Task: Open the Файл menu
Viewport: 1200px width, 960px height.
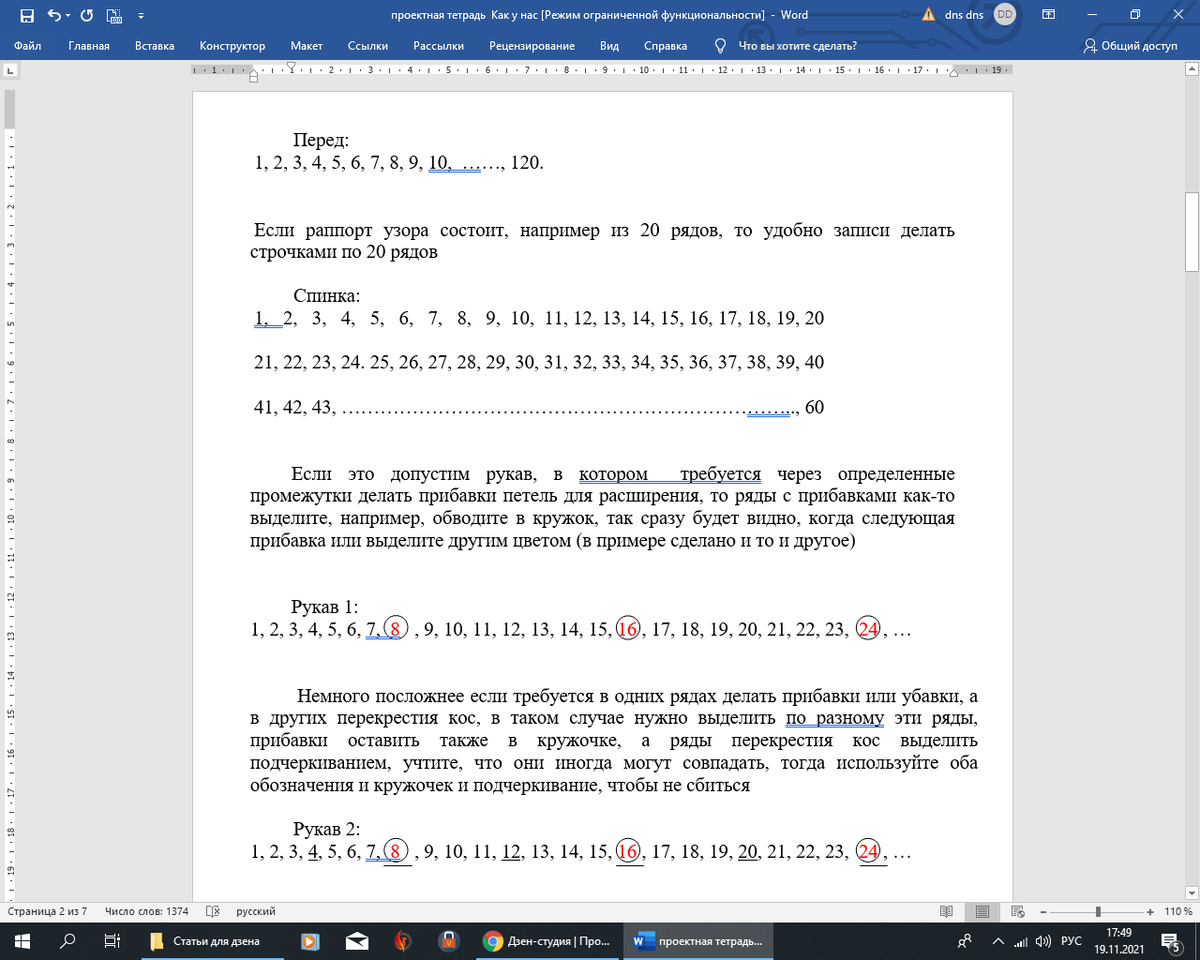Action: pos(28,46)
